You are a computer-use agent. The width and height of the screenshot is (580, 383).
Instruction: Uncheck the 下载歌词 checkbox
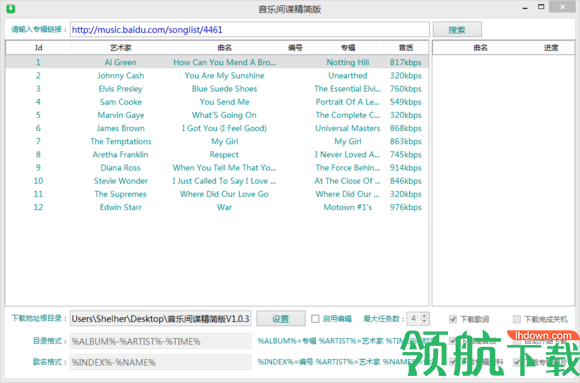tap(453, 319)
